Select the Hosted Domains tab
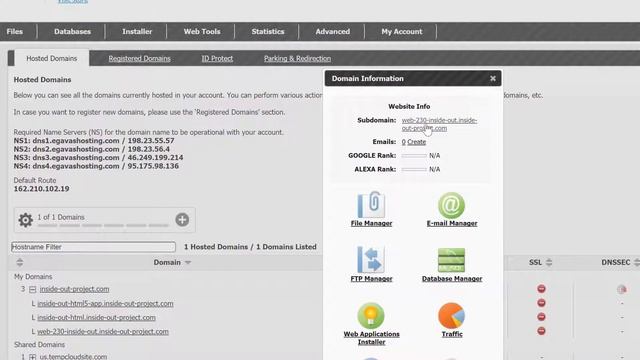640x360 pixels. tap(52, 58)
